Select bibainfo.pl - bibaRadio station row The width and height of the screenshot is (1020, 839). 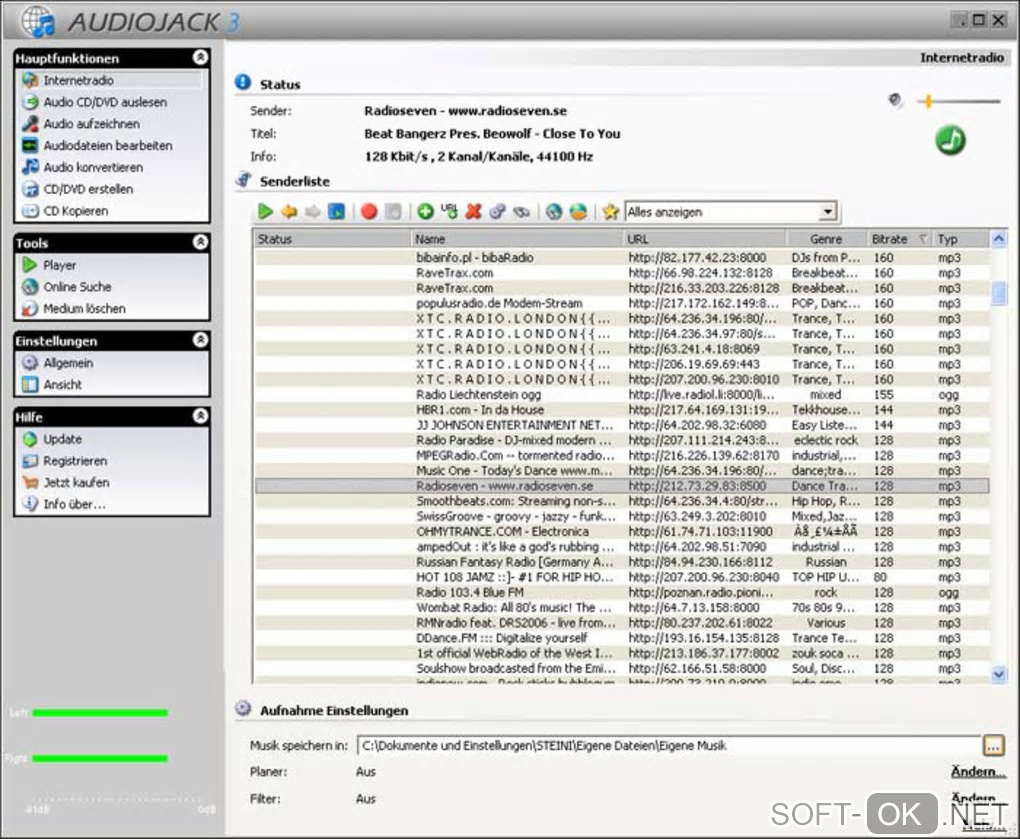click(622, 258)
